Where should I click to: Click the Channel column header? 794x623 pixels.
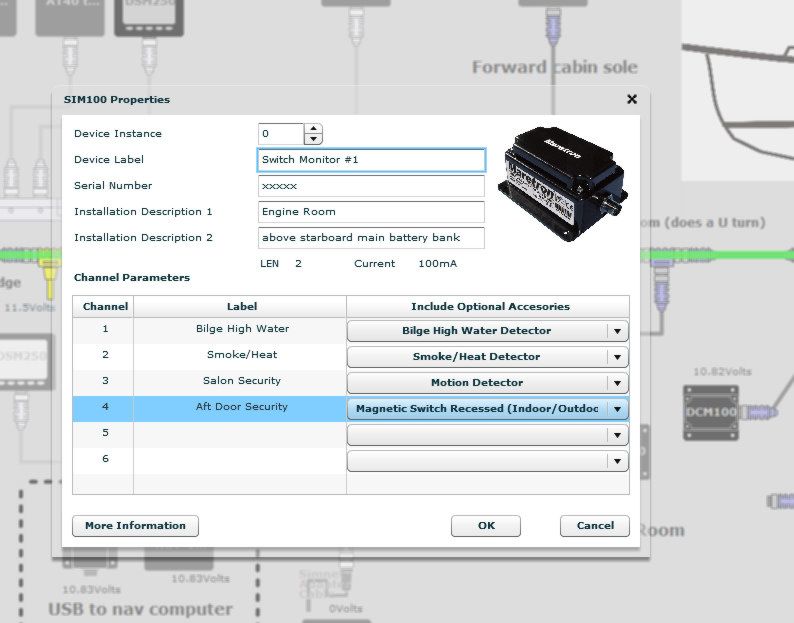coord(103,306)
